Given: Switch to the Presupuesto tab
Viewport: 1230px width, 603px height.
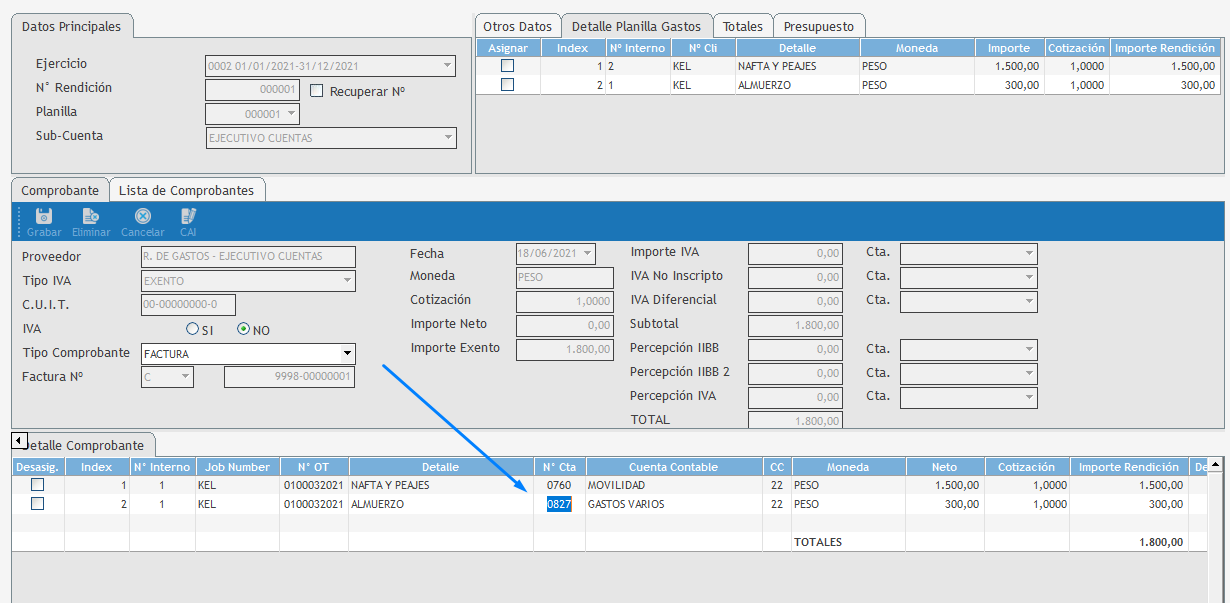Looking at the screenshot, I should [x=819, y=27].
